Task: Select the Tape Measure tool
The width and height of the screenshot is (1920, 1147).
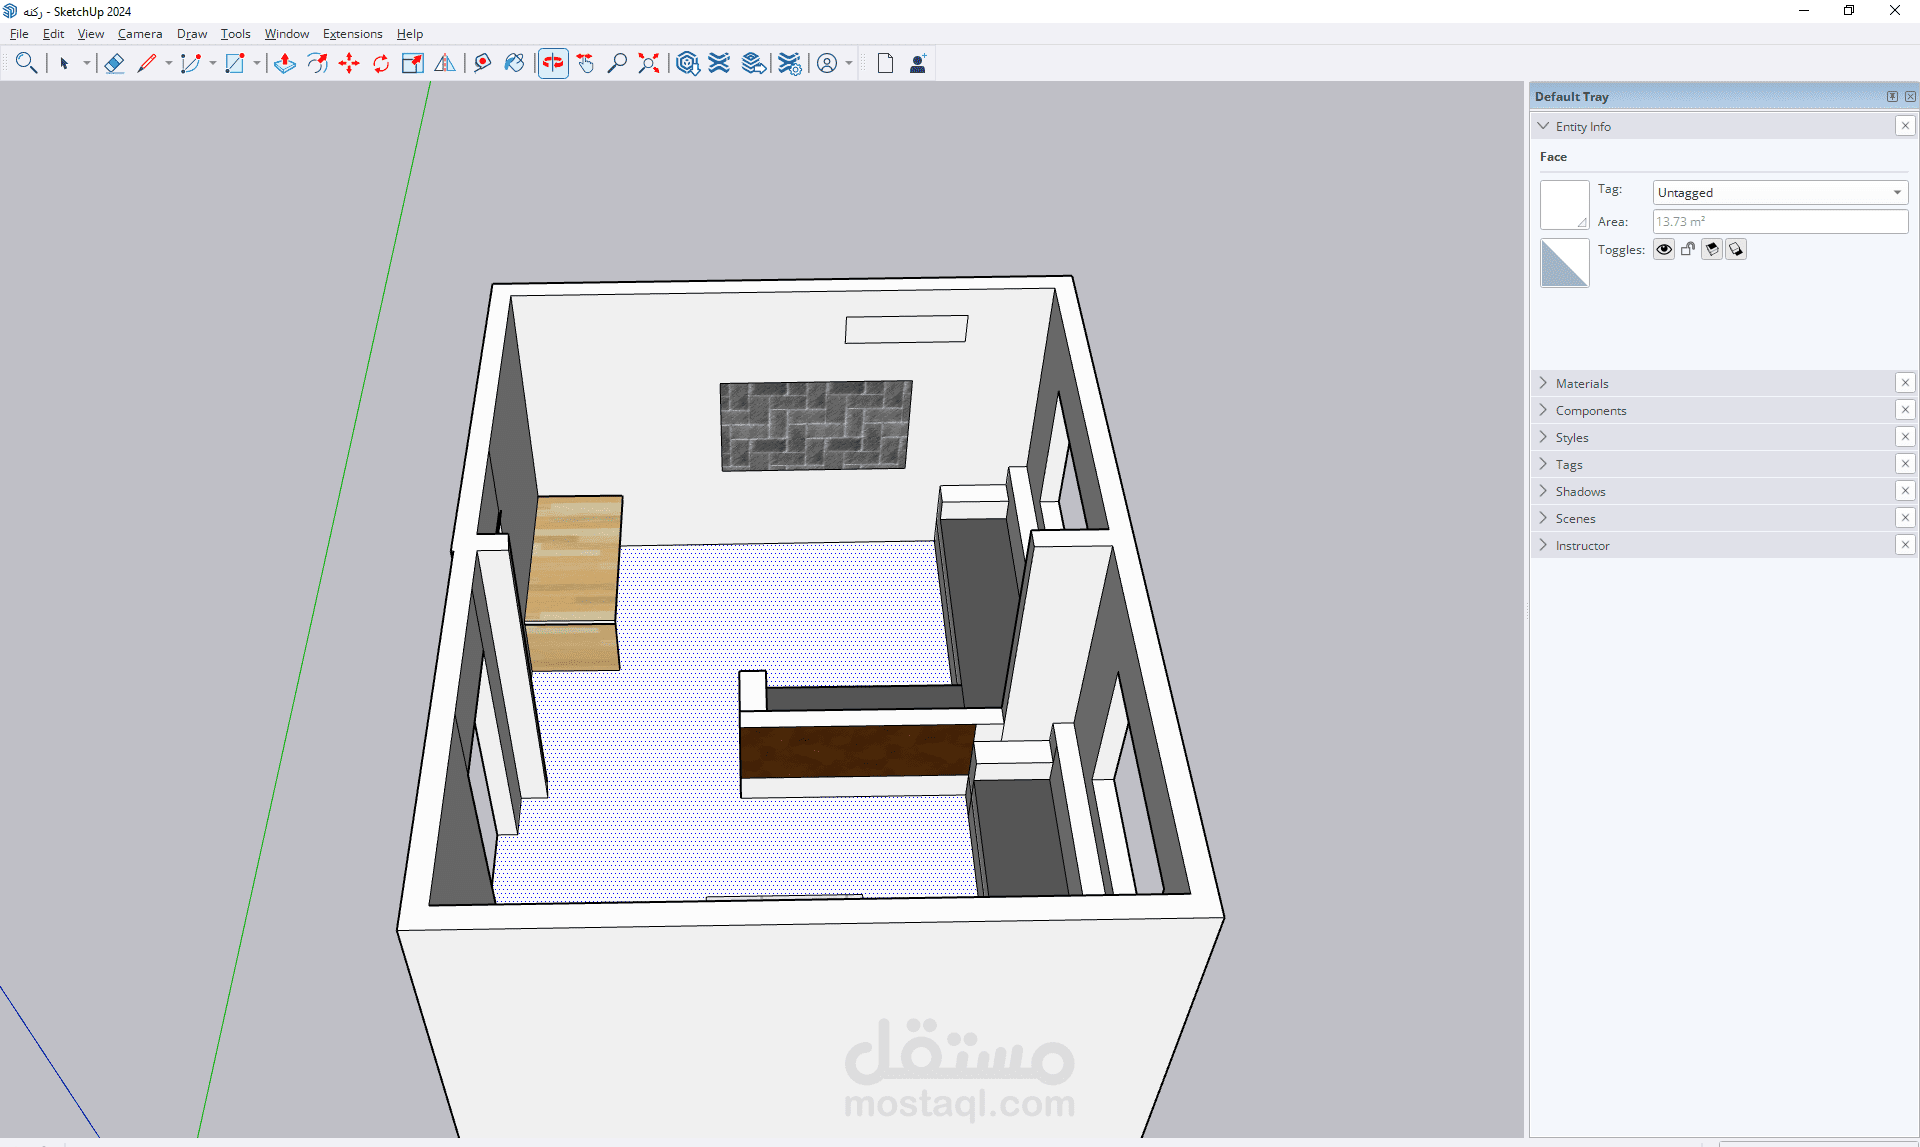Action: tap(482, 63)
